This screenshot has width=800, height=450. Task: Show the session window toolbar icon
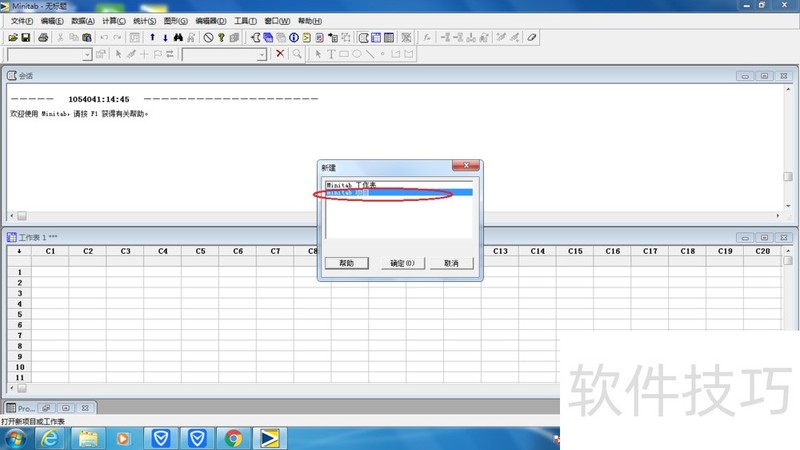[363, 38]
